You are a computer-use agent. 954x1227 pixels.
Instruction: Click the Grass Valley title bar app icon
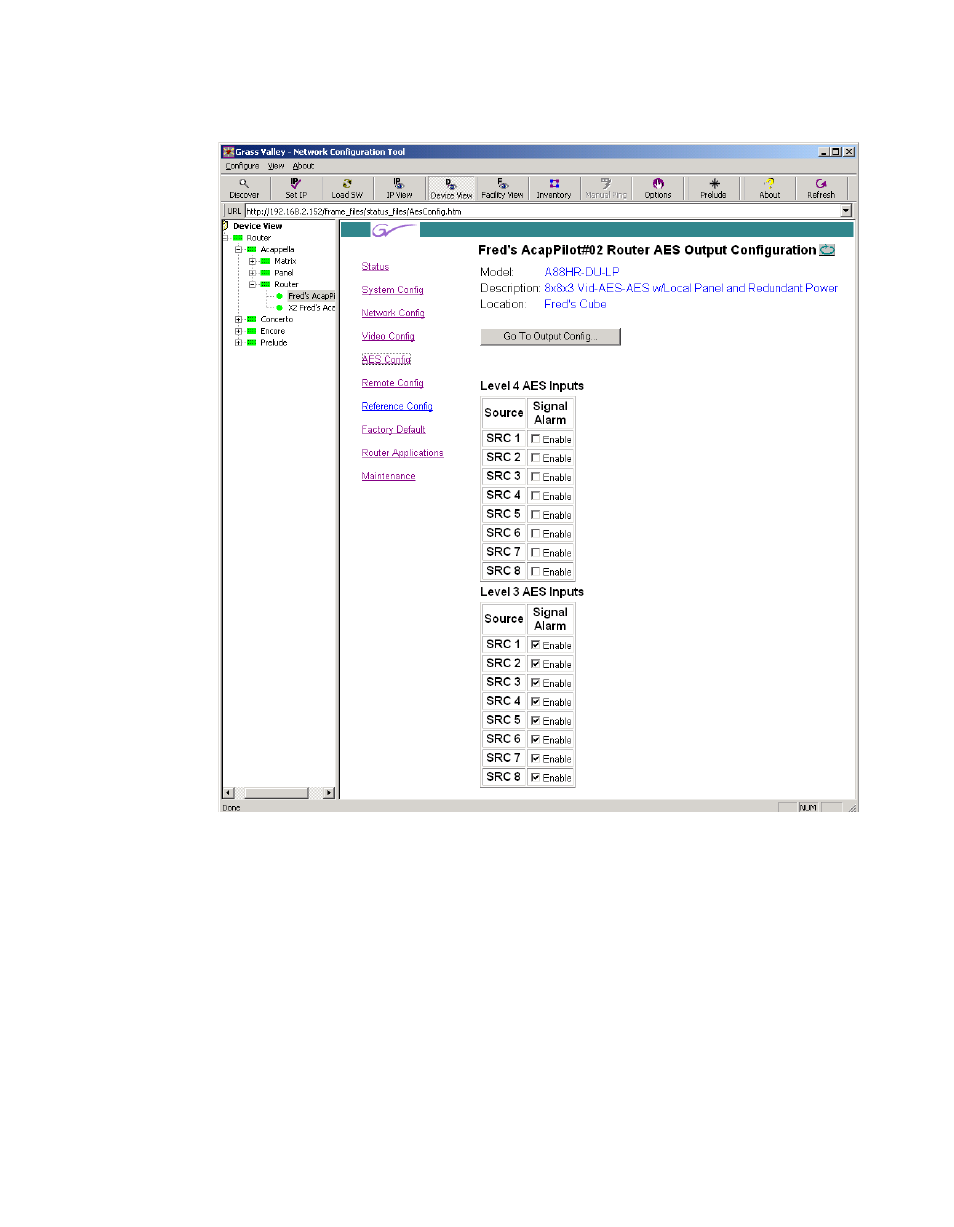point(228,152)
